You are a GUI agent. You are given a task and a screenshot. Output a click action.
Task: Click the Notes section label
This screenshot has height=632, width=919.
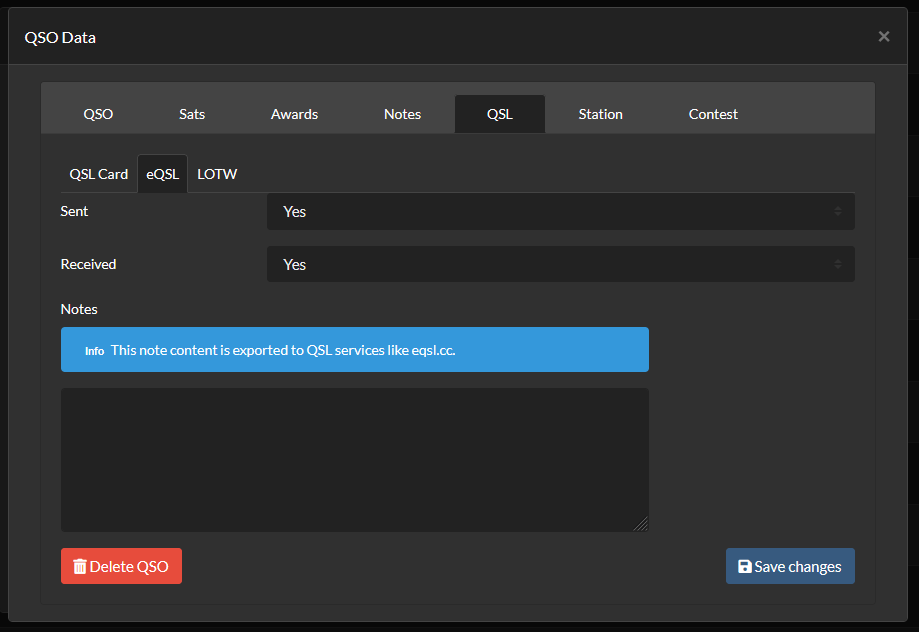[x=79, y=309]
